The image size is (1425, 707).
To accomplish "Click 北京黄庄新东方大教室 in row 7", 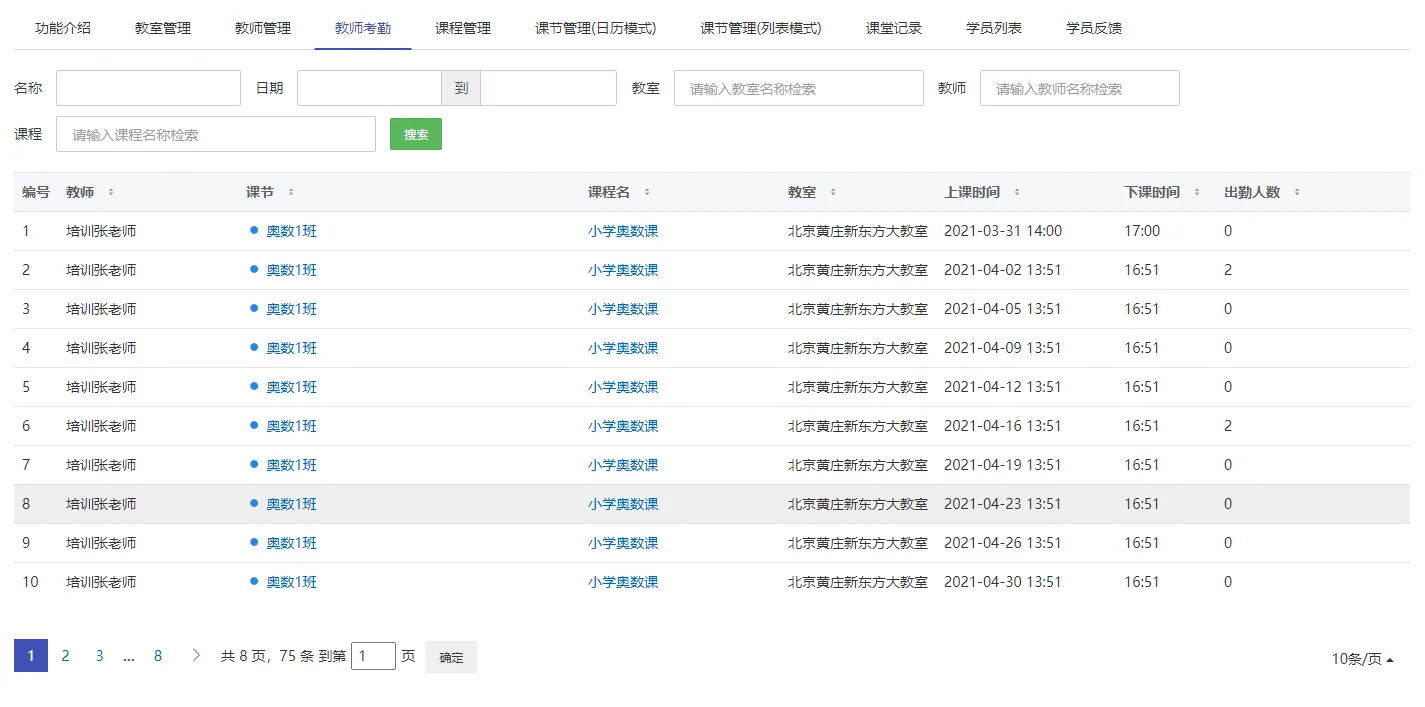I will coord(858,465).
